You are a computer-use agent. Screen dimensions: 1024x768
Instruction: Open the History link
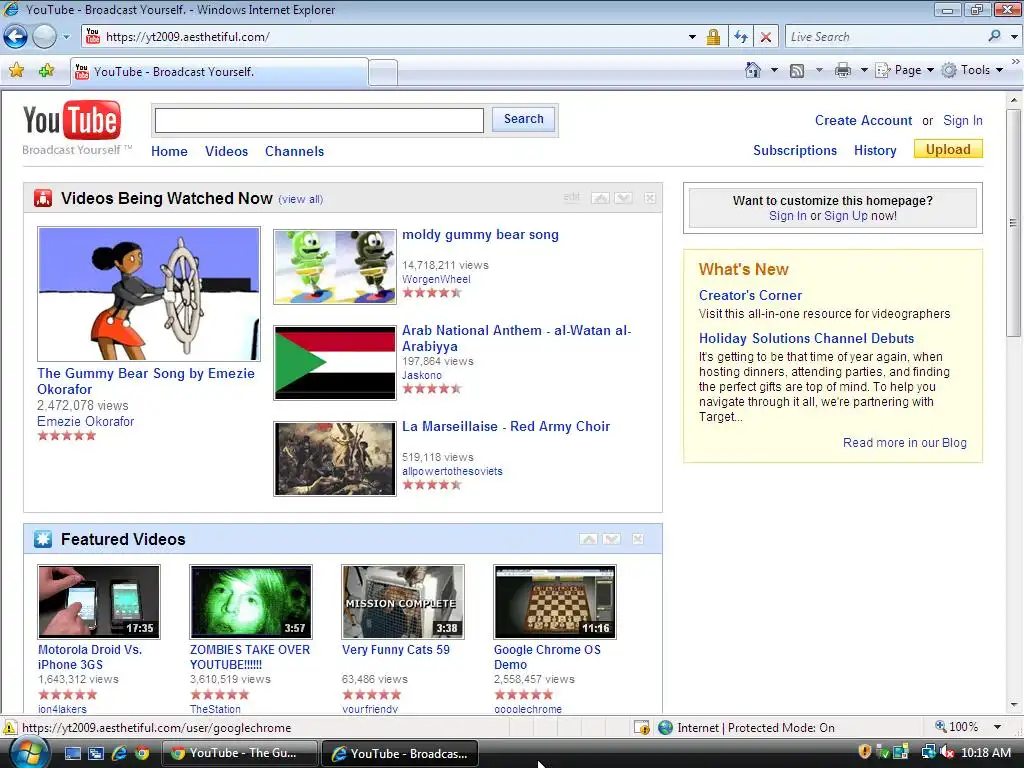[875, 151]
